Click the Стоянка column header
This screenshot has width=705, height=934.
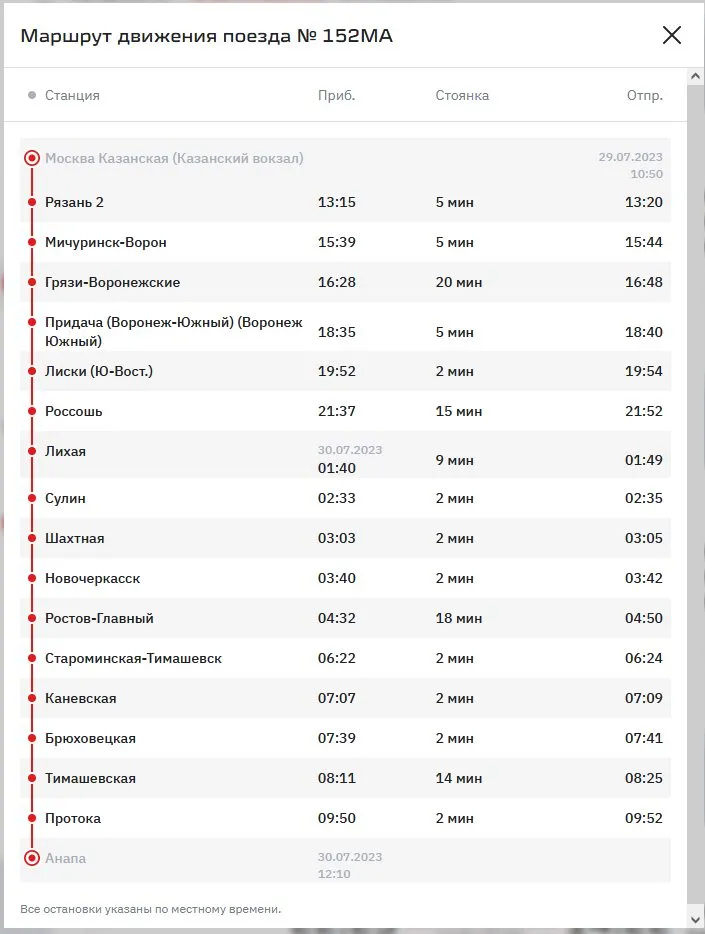tap(462, 95)
